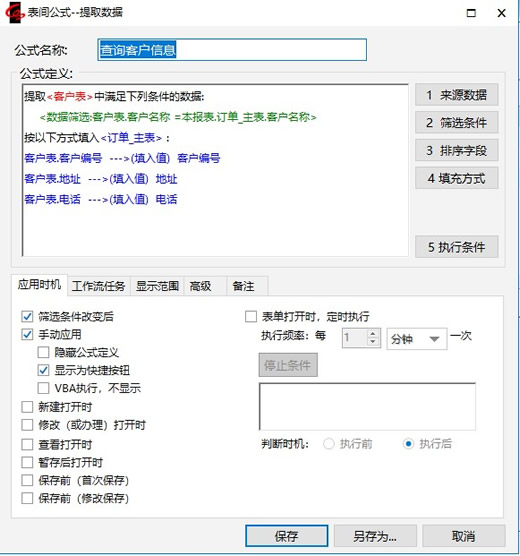Open the 5 执行条件 settings
The width and height of the screenshot is (520, 556).
(457, 247)
